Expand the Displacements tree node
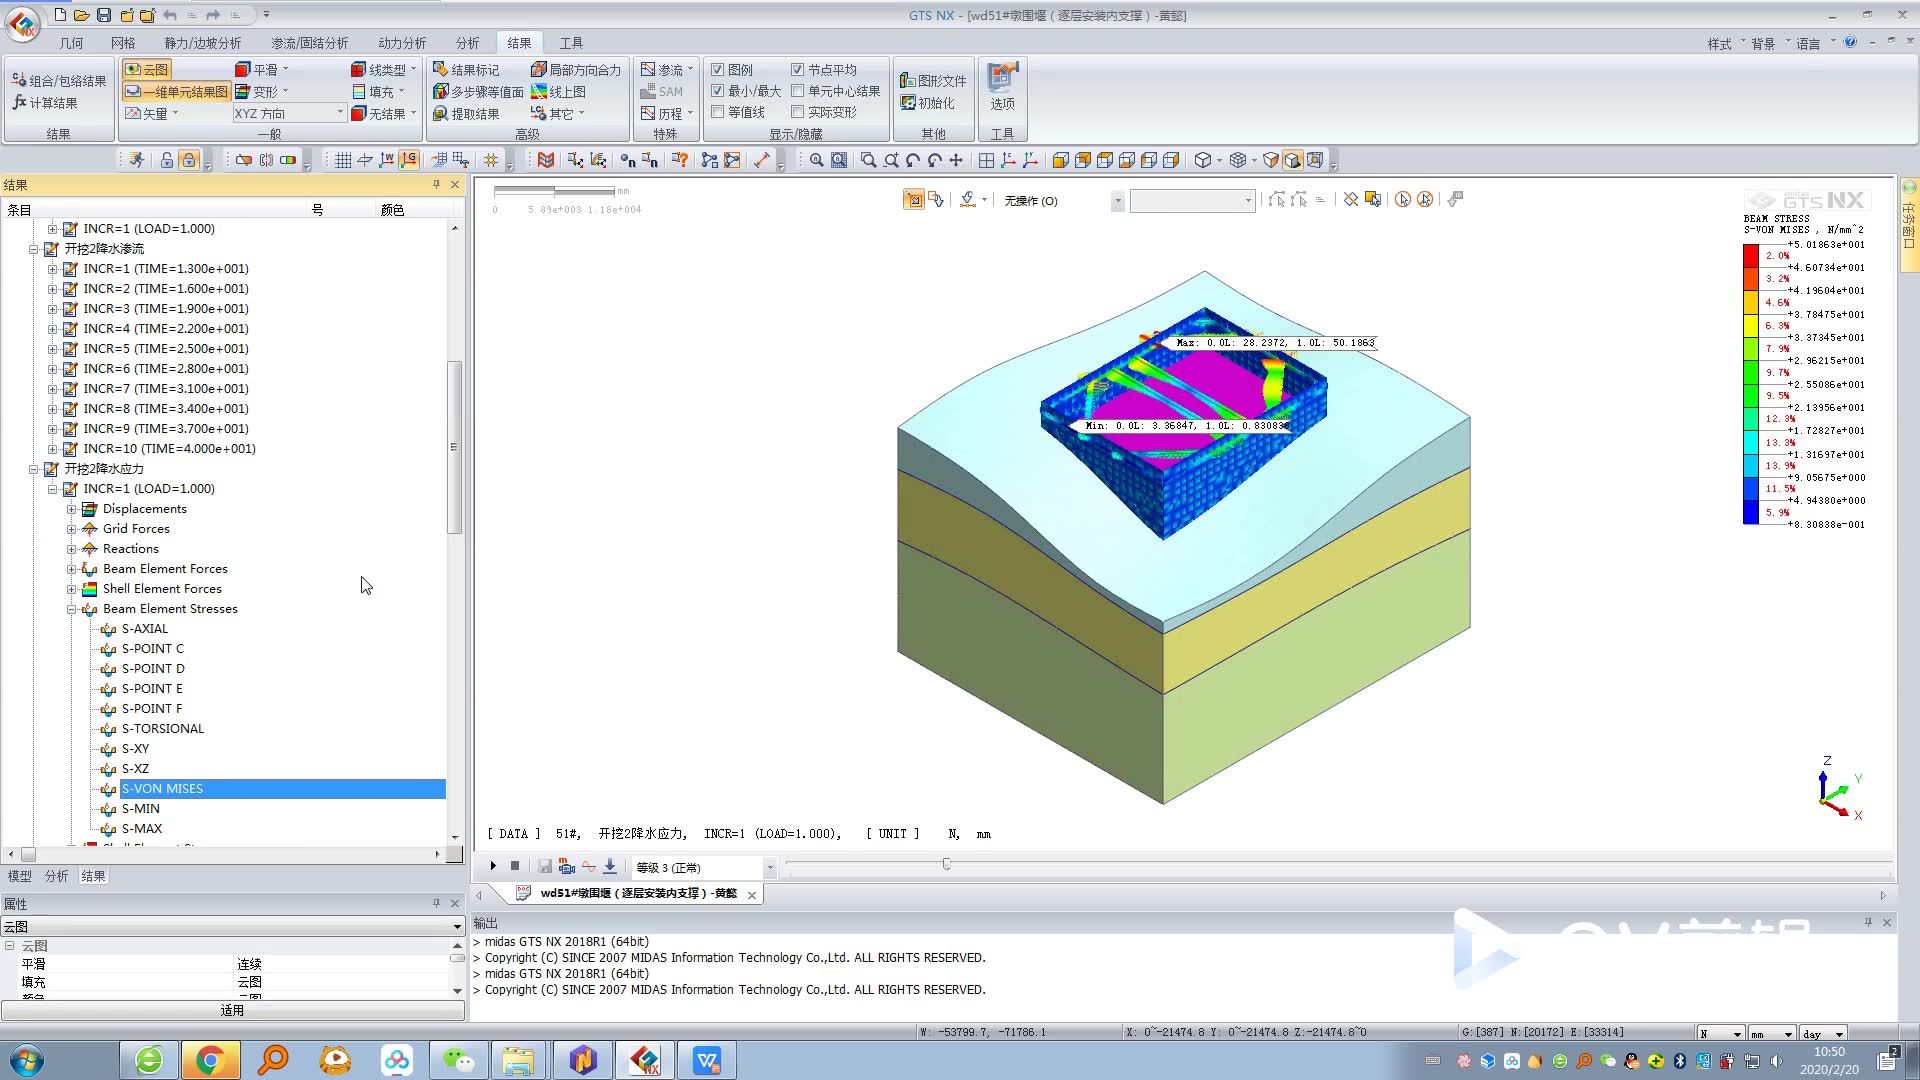 [x=72, y=509]
